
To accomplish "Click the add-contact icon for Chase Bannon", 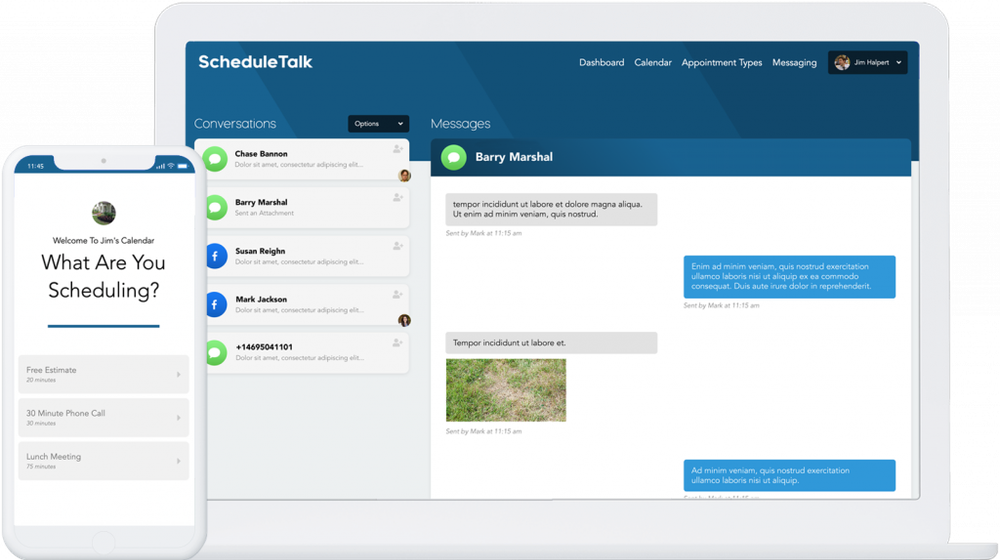I will tap(397, 149).
